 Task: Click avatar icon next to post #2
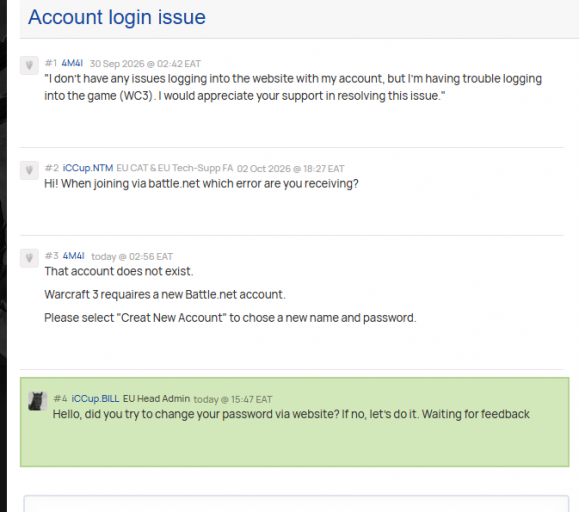(29, 170)
